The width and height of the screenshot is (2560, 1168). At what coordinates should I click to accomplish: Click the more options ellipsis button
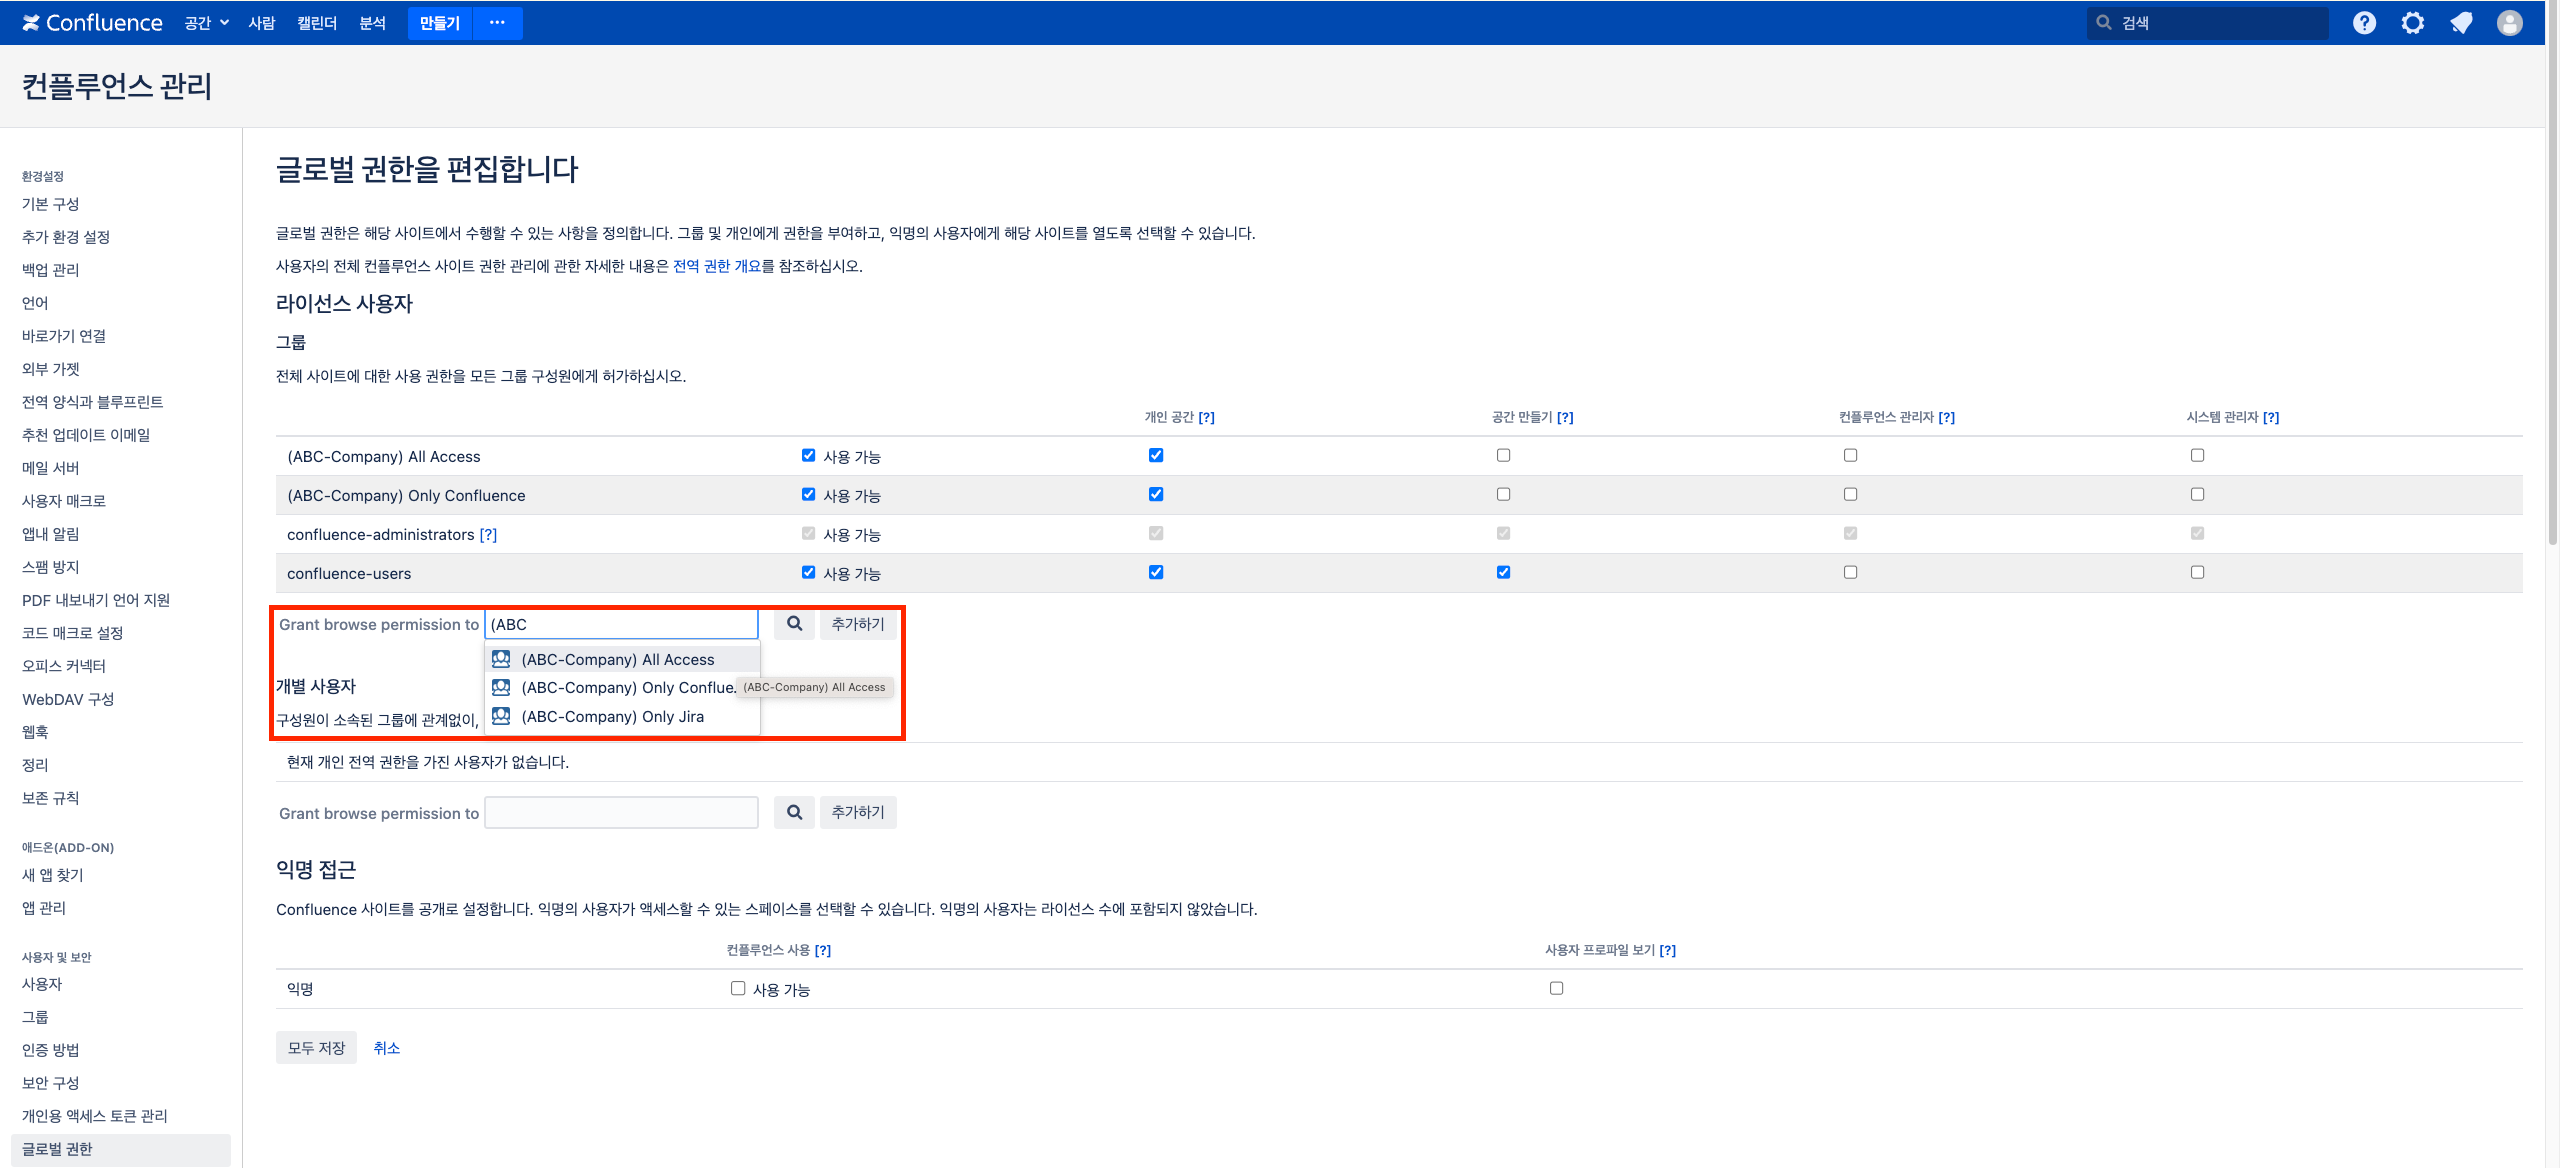click(497, 22)
